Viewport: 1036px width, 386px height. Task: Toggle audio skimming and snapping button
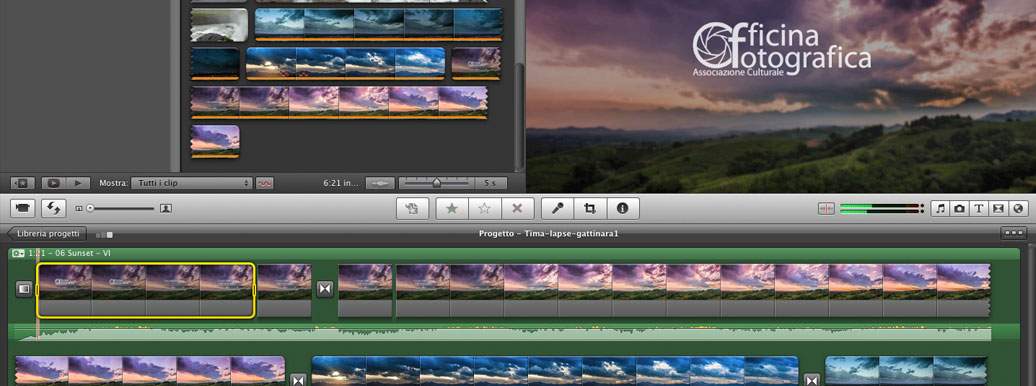[827, 209]
